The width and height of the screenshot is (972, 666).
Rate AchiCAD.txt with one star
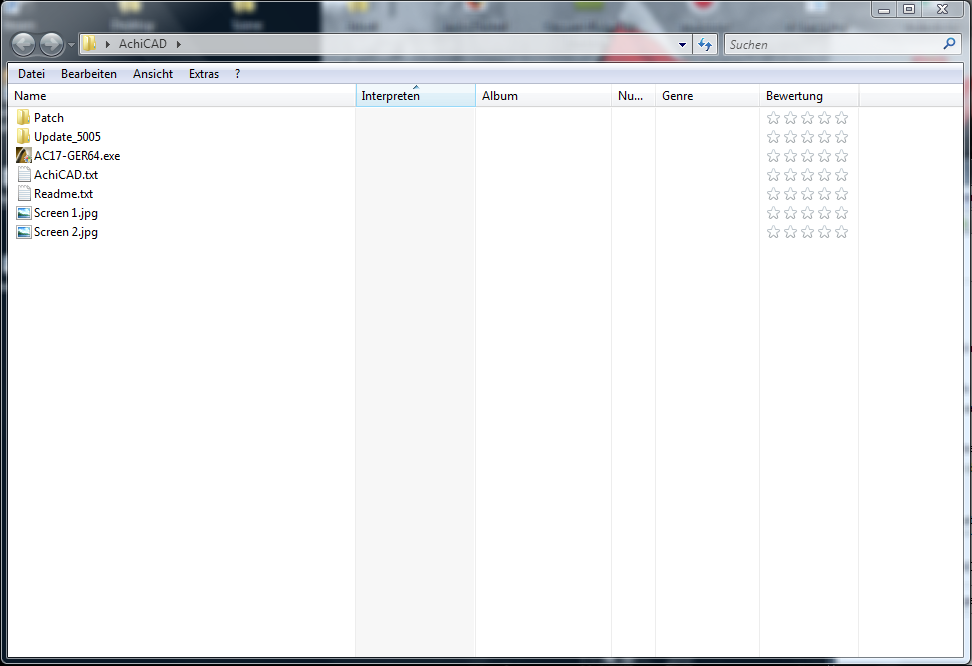[773, 175]
